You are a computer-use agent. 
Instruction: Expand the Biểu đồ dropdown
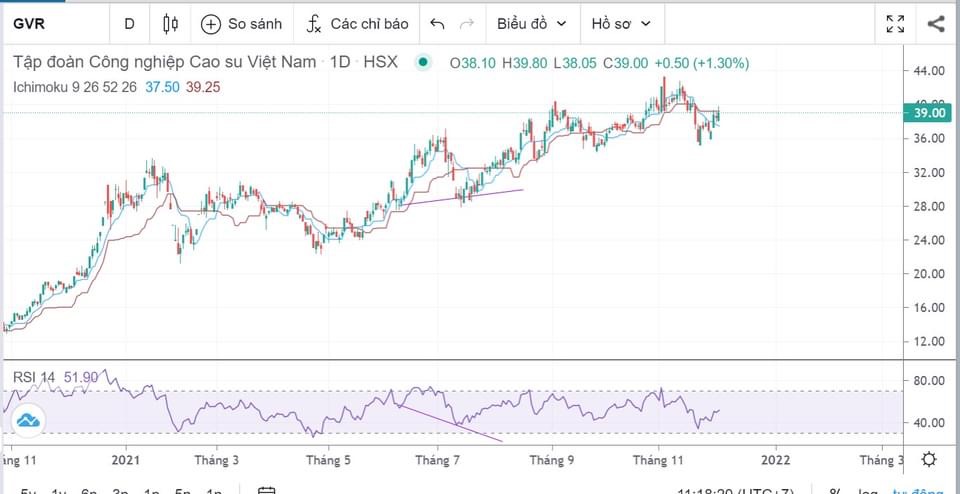[531, 24]
